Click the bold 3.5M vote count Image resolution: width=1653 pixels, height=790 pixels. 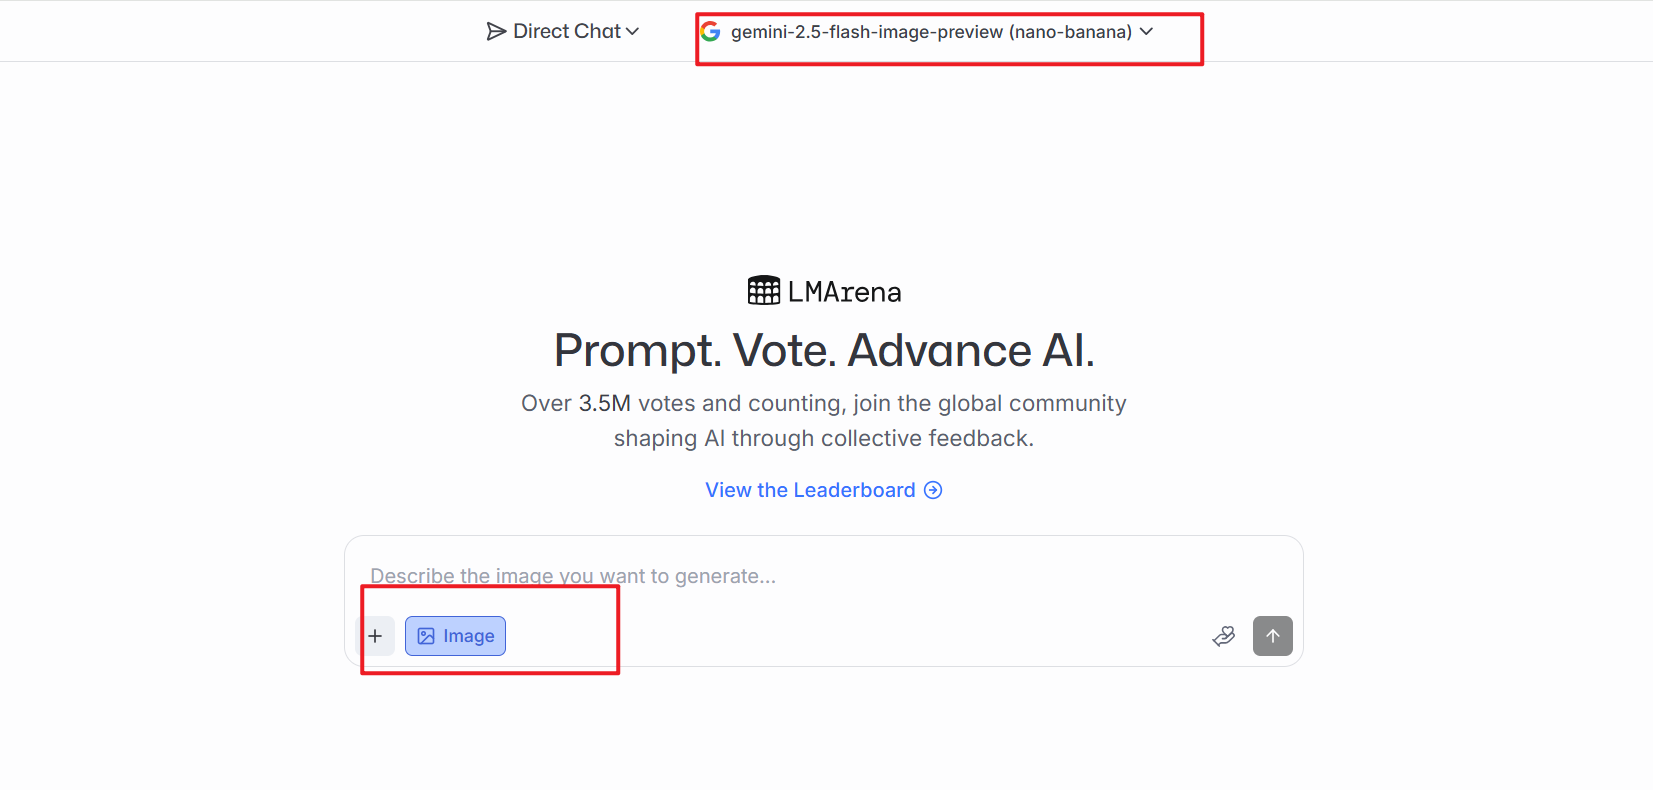tap(604, 403)
